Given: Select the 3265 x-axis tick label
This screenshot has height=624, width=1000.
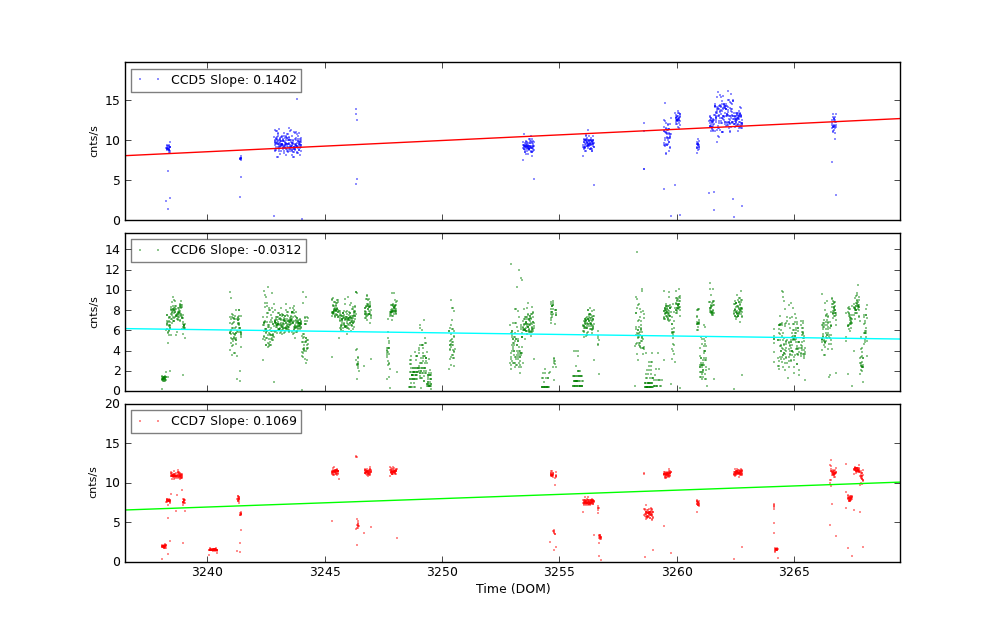Looking at the screenshot, I should point(794,572).
